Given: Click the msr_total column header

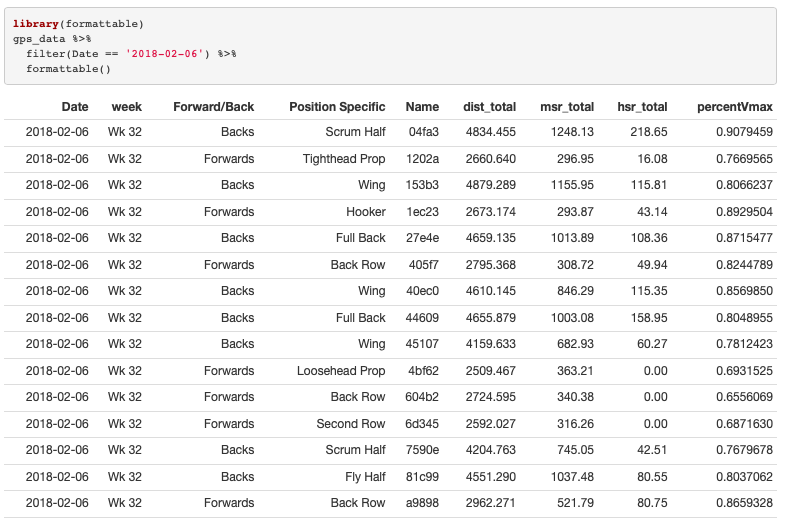Looking at the screenshot, I should pos(566,107).
